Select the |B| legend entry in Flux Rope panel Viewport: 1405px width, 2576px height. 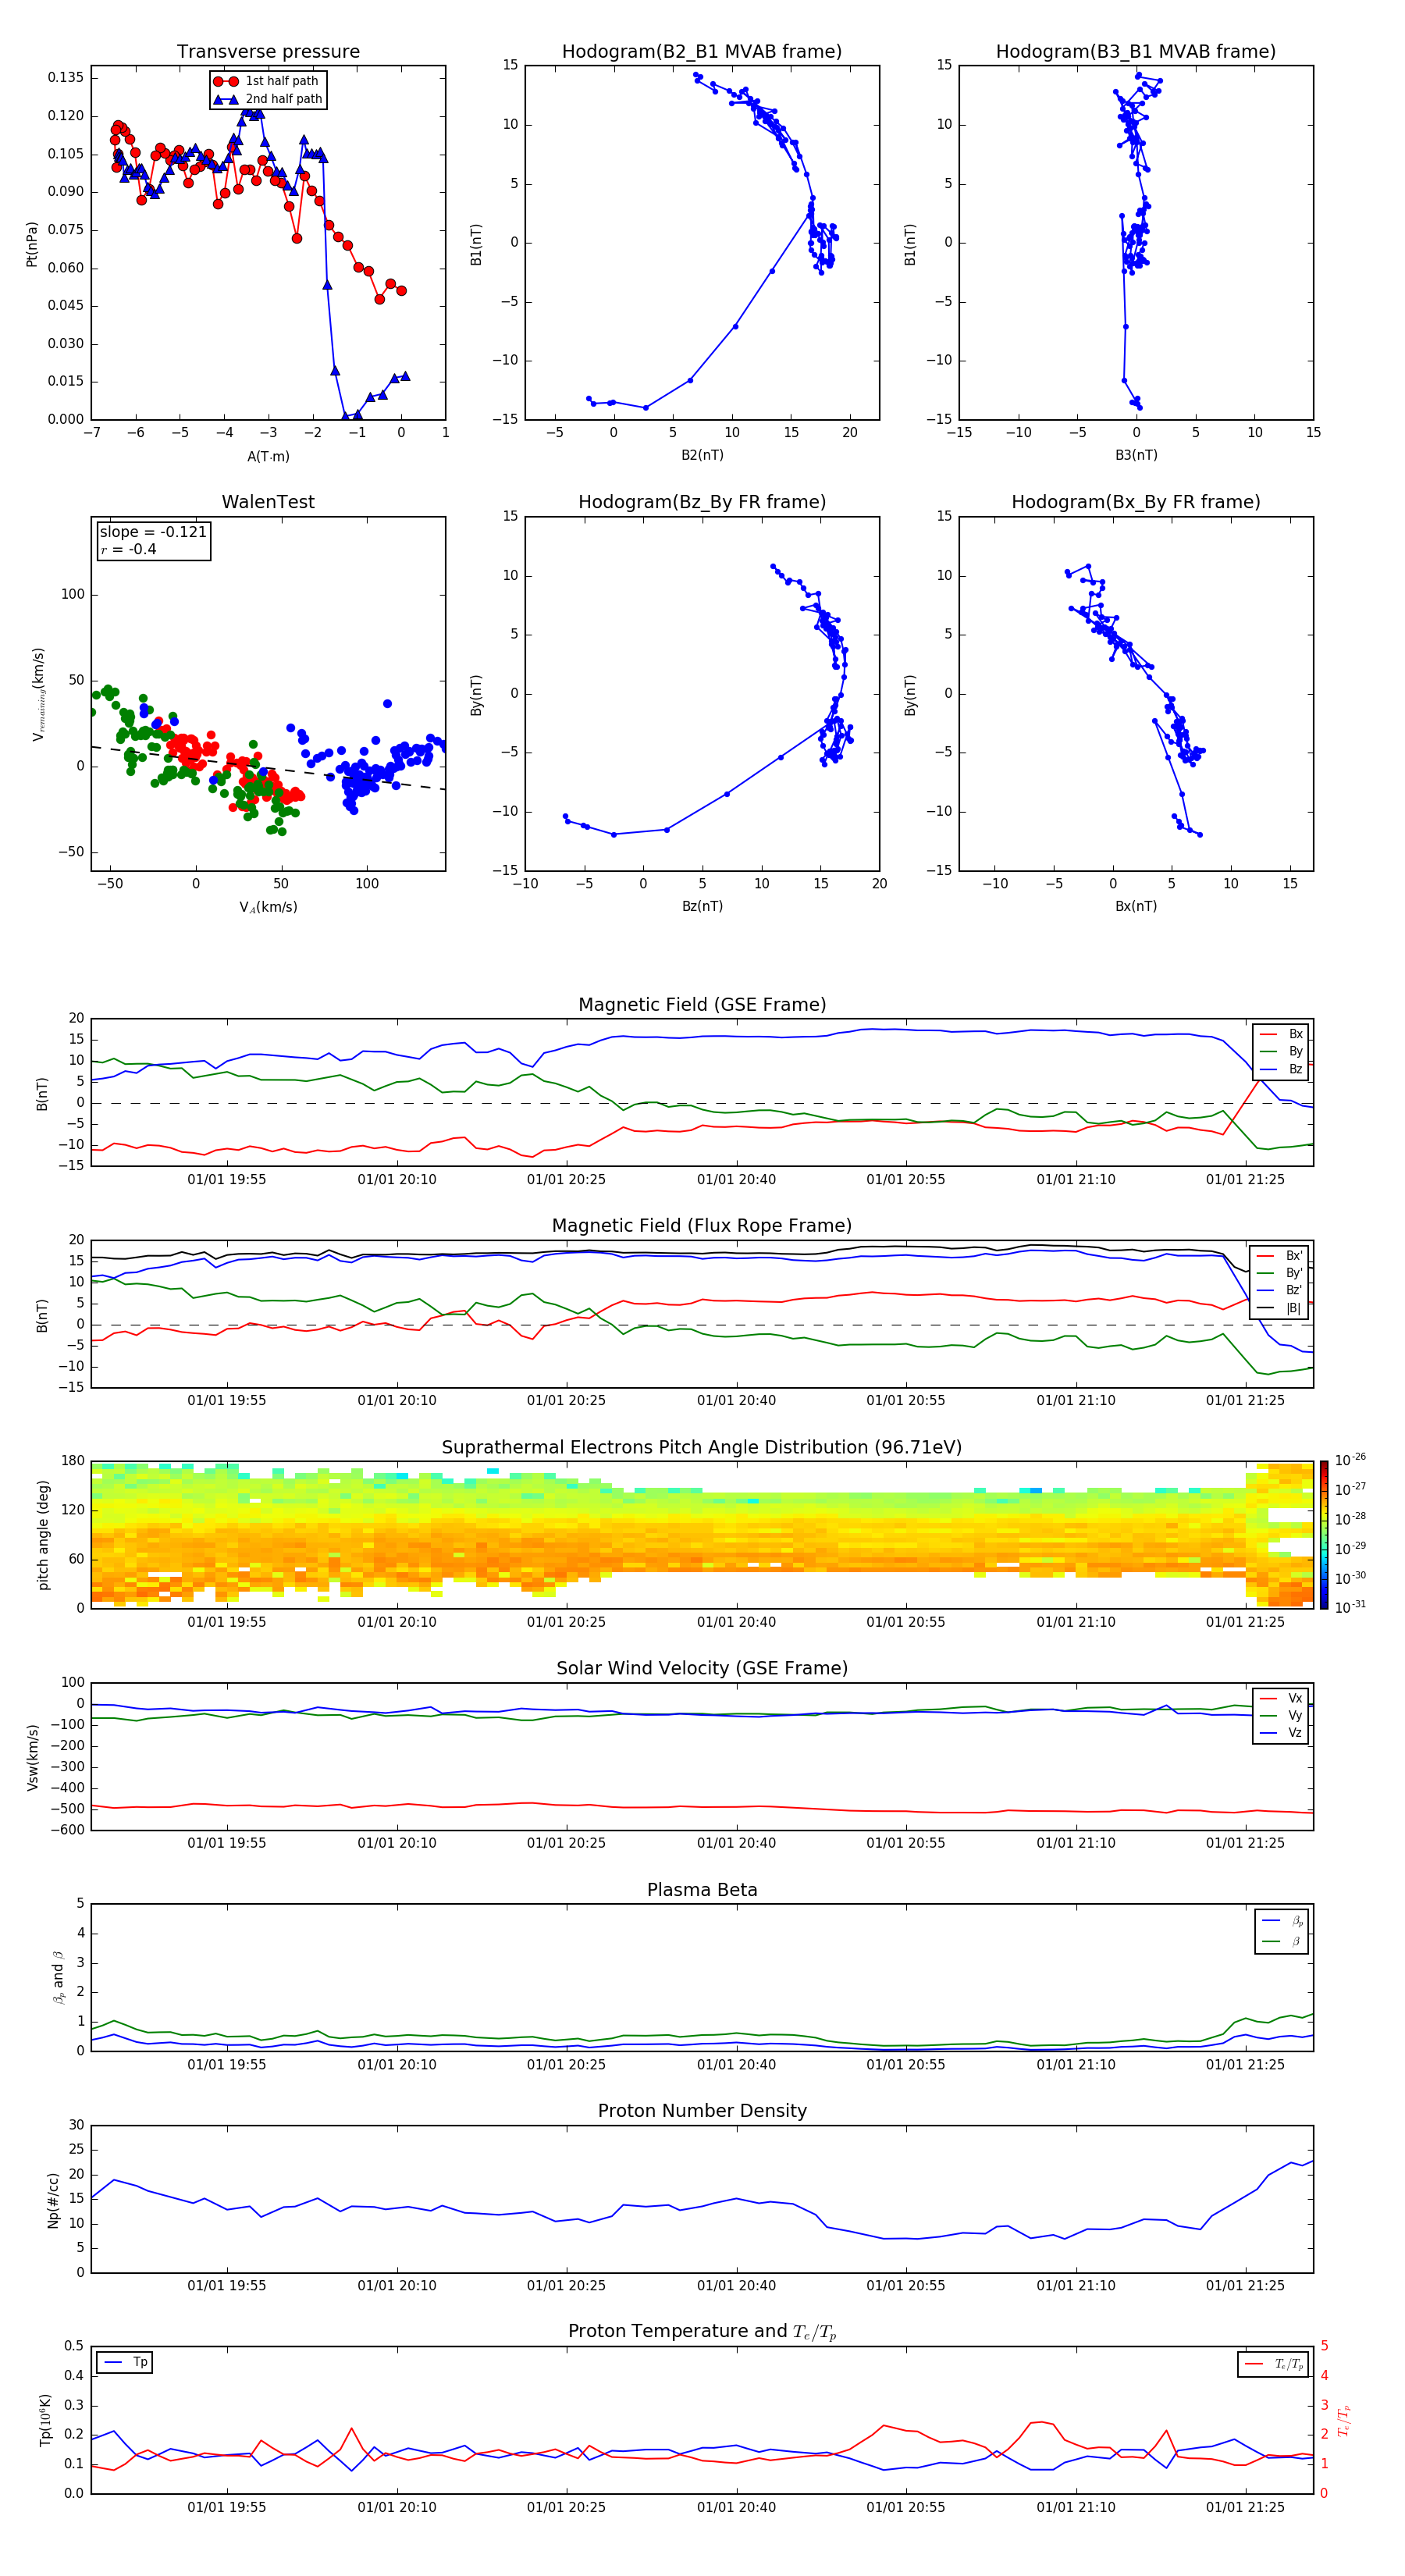pyautogui.click(x=1280, y=1308)
